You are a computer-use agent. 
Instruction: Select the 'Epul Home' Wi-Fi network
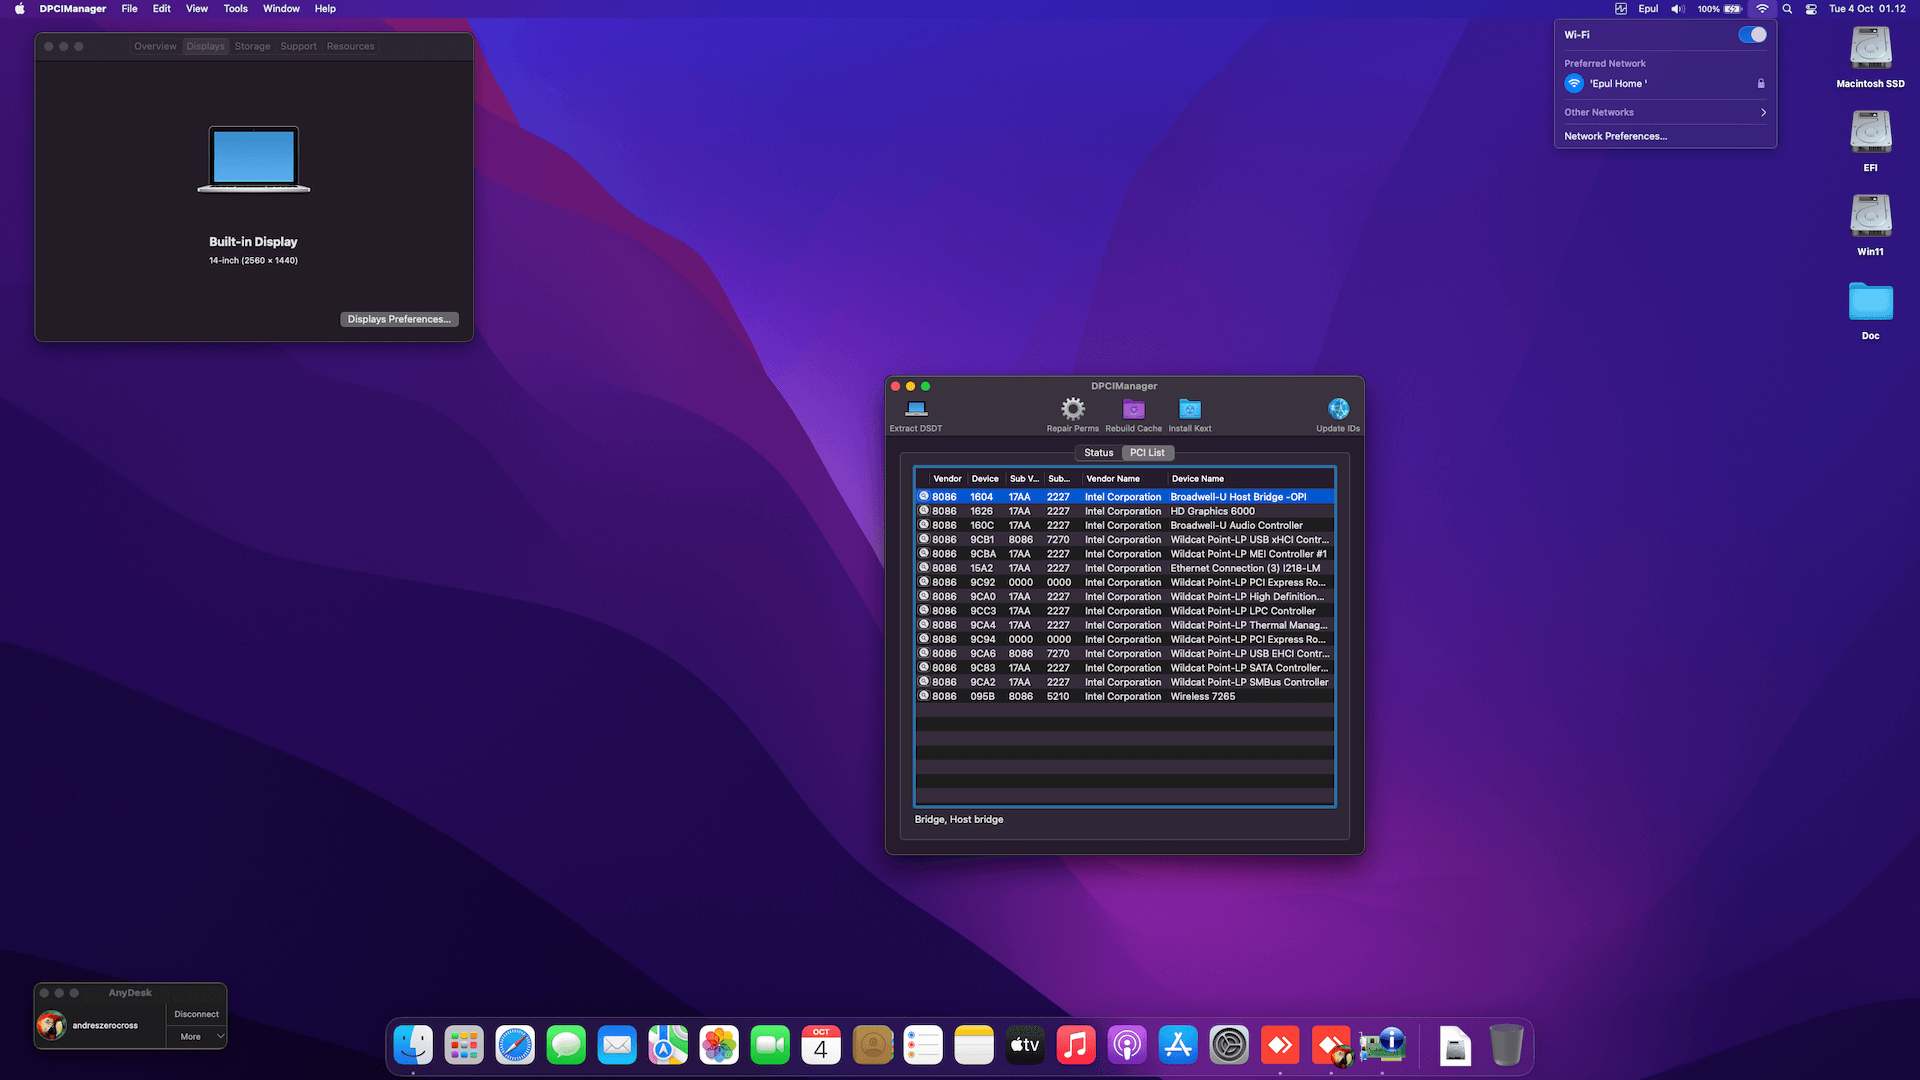(x=1665, y=84)
